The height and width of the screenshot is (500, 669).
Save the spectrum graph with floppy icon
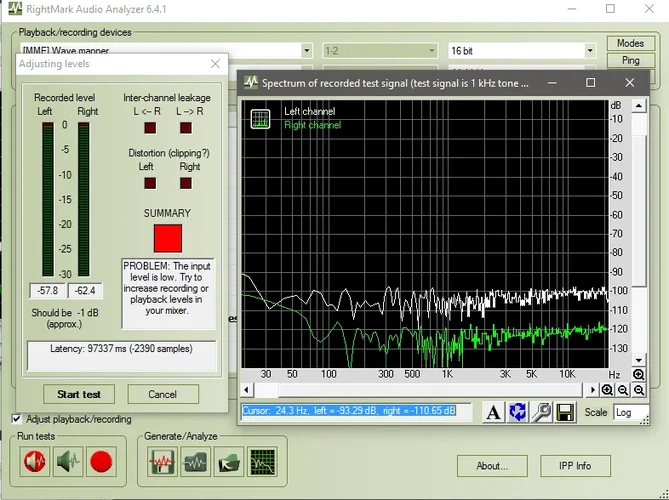pos(565,412)
